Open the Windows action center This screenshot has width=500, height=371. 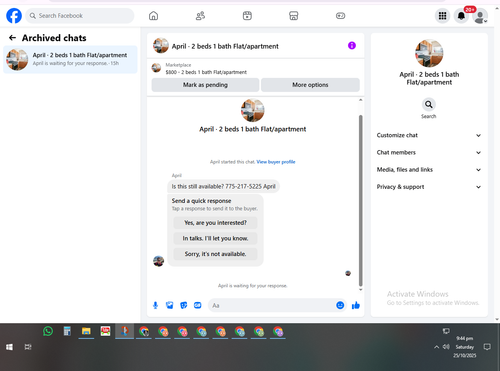click(x=487, y=347)
